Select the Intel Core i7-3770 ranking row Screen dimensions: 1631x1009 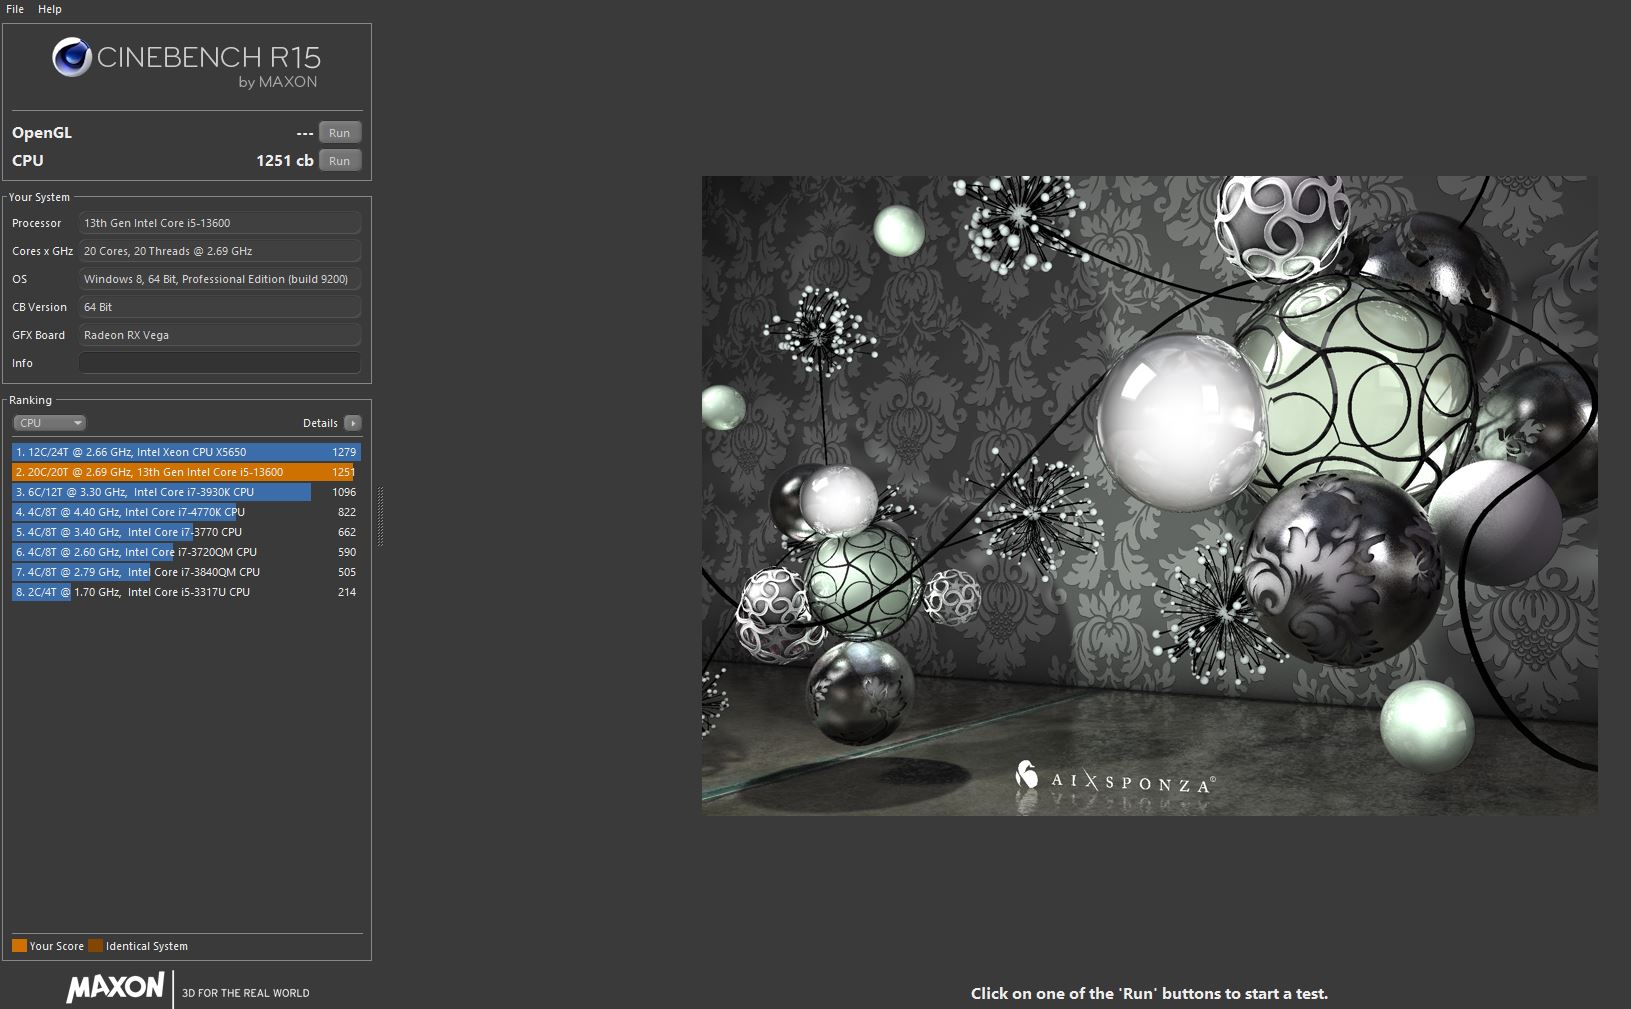(186, 532)
